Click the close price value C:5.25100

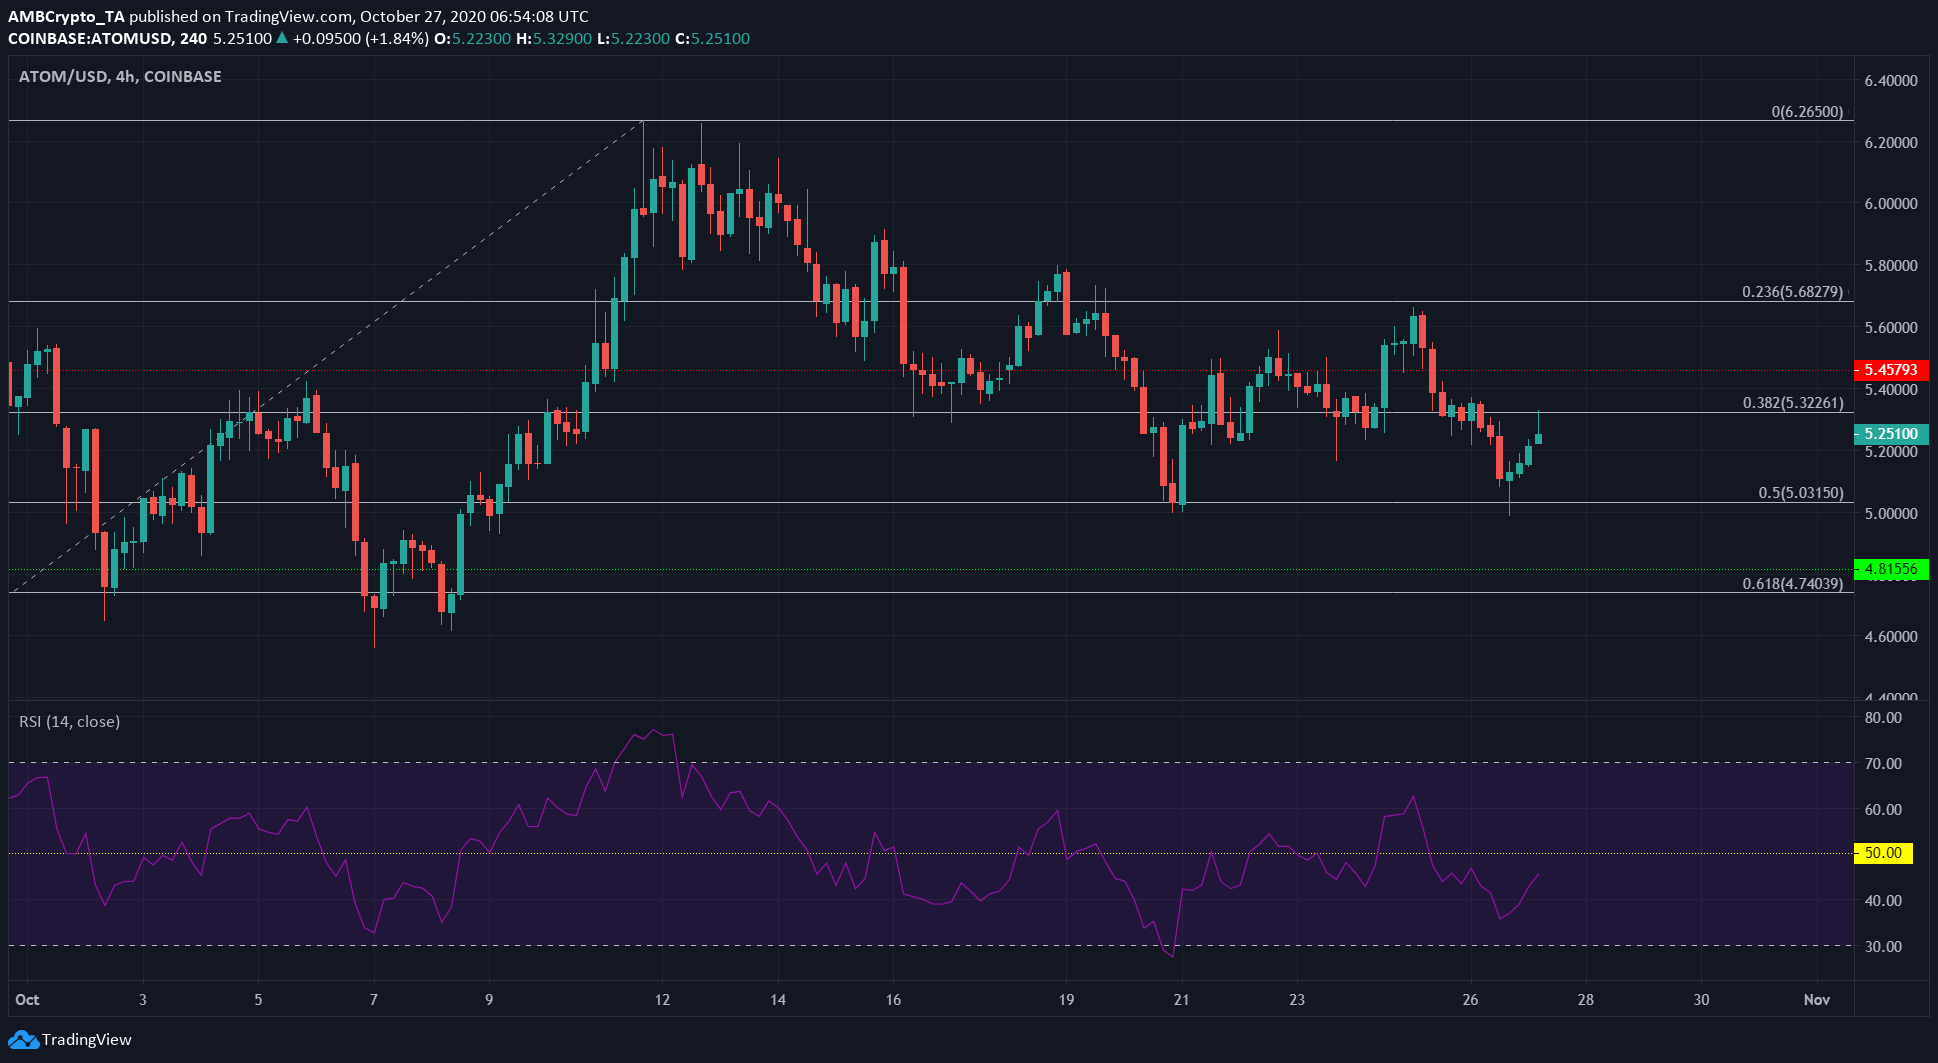(x=713, y=39)
